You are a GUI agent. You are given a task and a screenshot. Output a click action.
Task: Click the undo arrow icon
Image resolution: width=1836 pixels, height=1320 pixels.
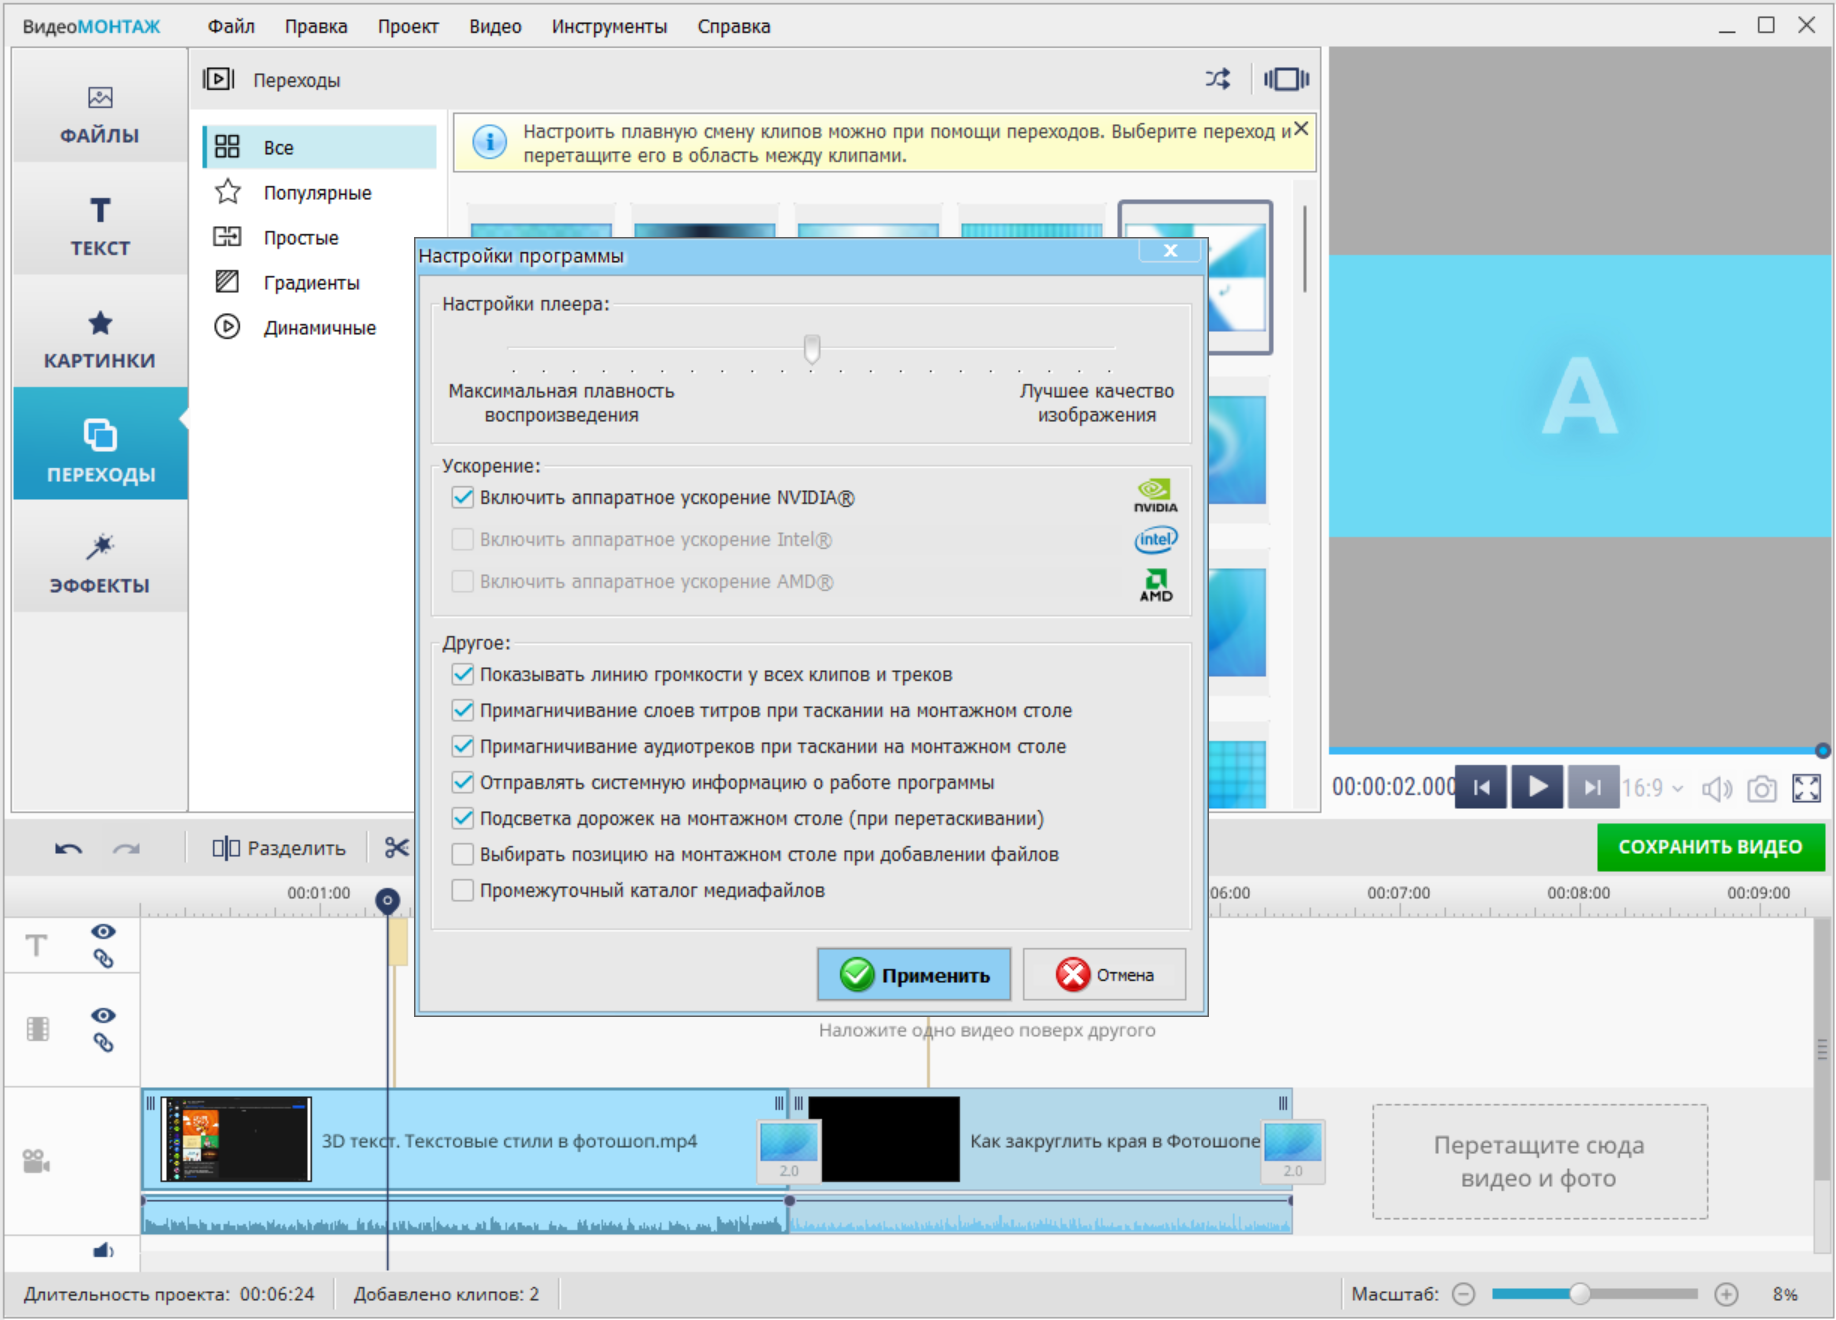[x=68, y=849]
